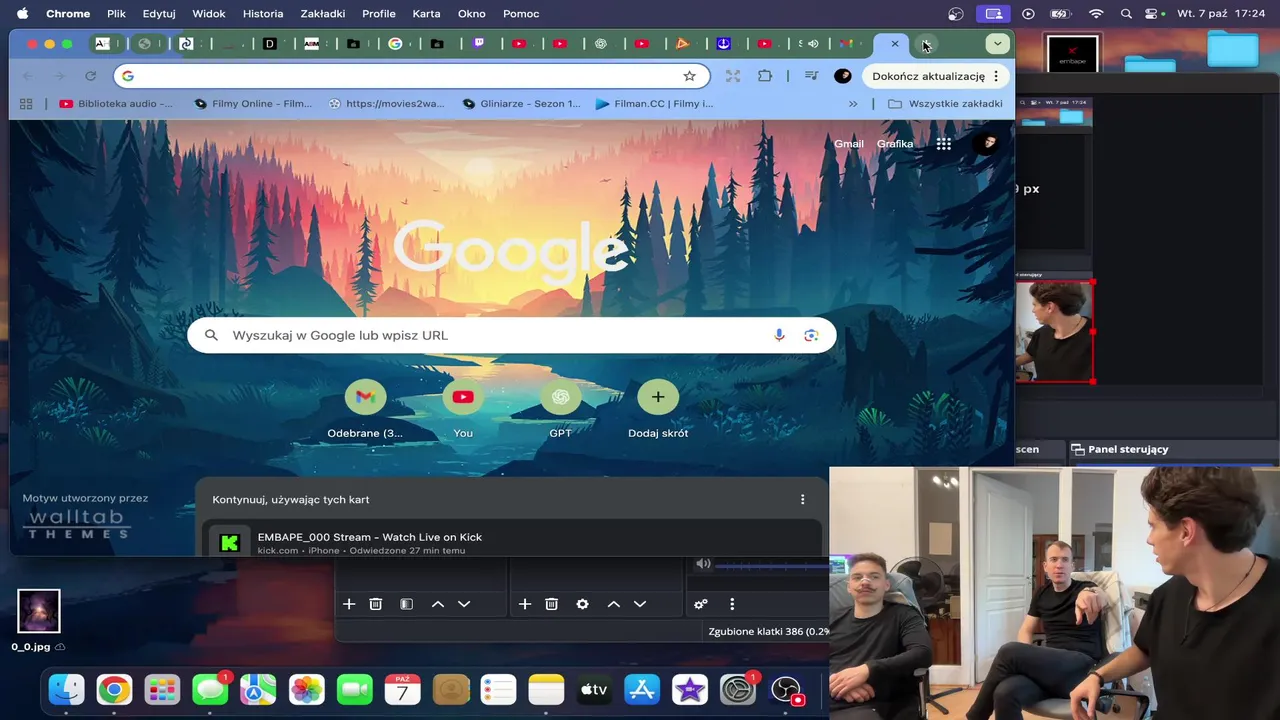Open OBS scene filters icon
1280x720 pixels.
(406, 604)
